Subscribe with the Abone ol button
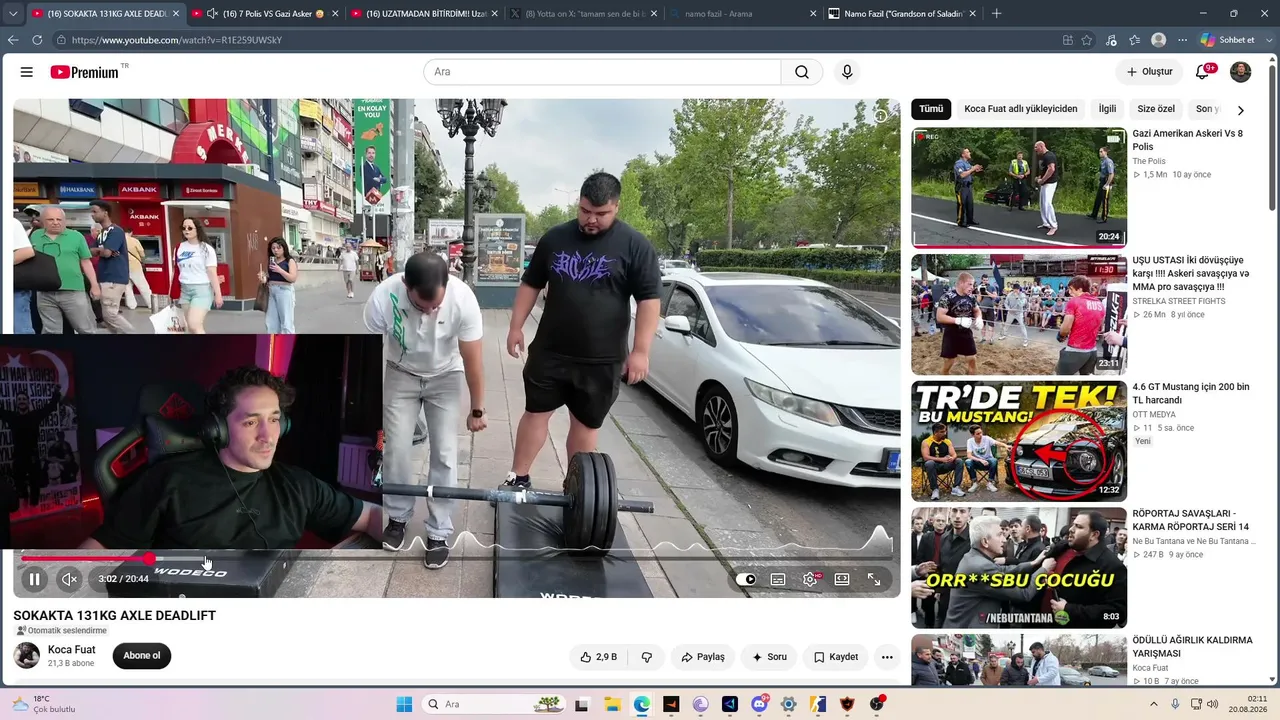This screenshot has width=1280, height=720. (142, 656)
